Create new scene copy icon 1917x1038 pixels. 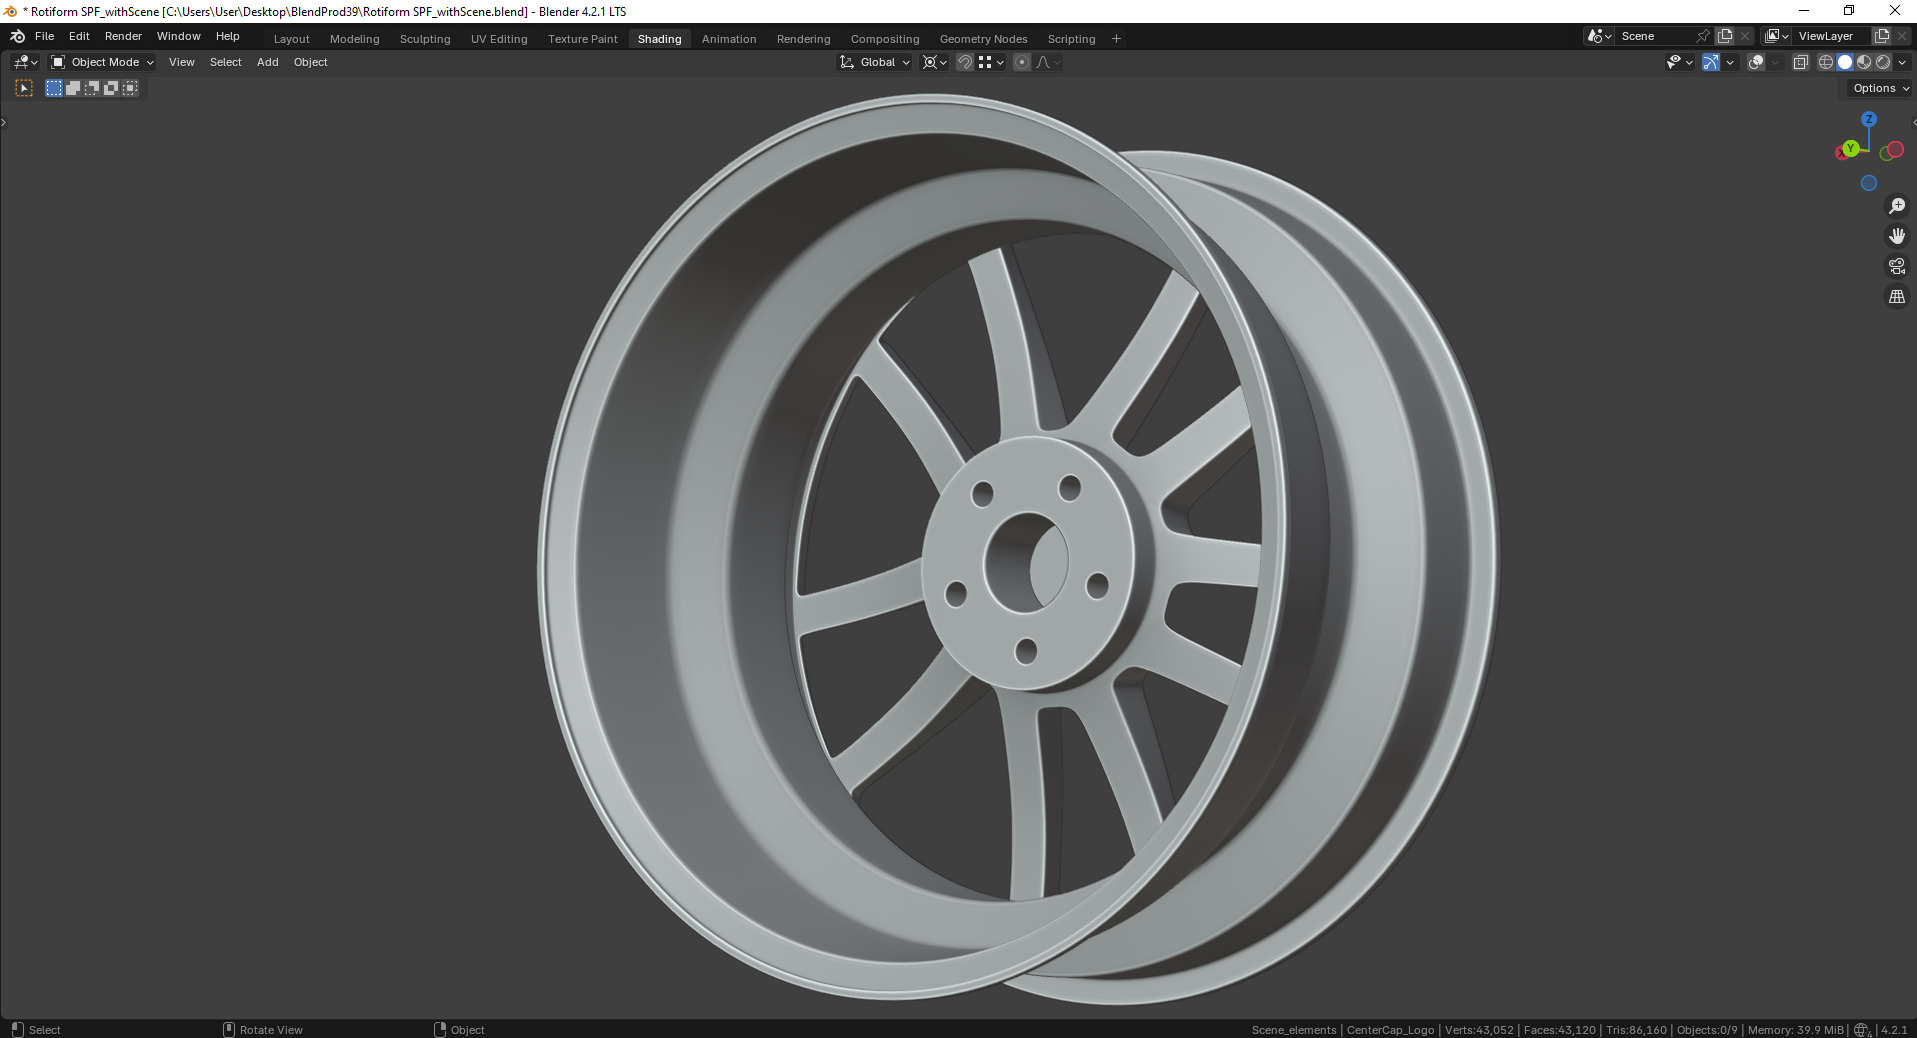1725,36
